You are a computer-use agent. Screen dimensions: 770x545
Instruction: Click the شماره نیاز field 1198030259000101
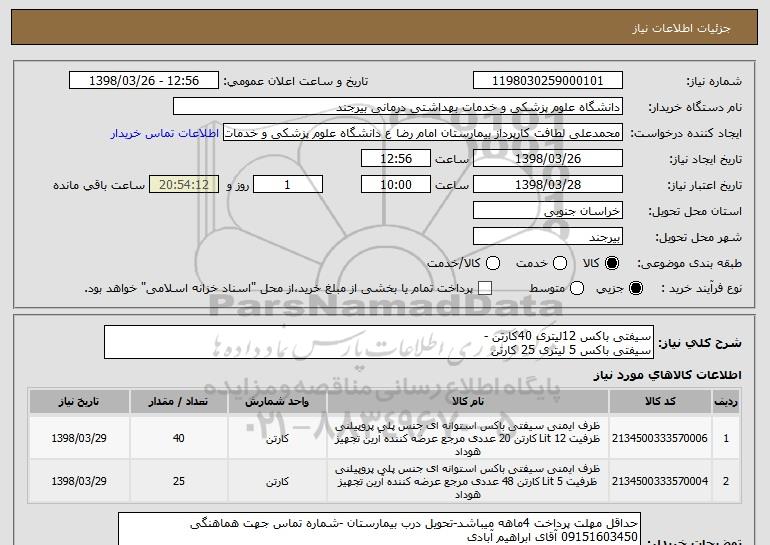(x=548, y=81)
